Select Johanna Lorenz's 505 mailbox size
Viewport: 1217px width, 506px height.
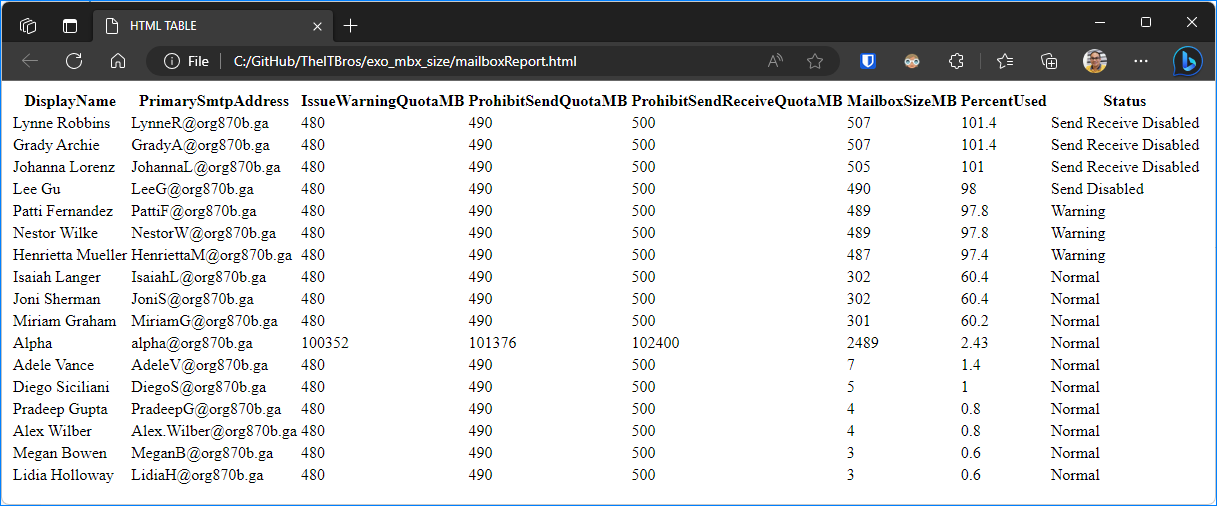click(x=859, y=167)
